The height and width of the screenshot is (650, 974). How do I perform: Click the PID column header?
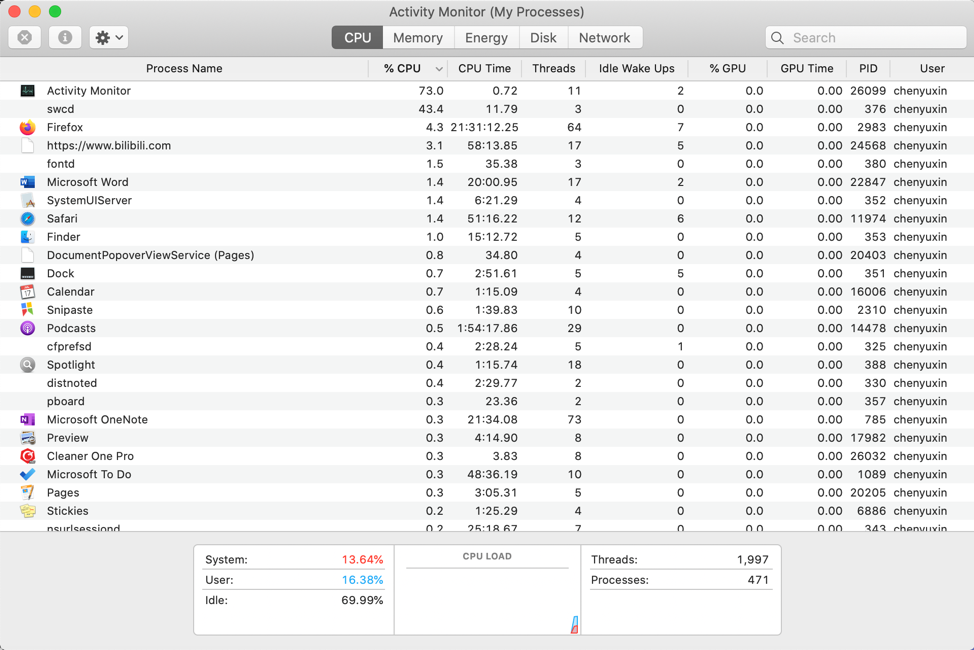(867, 69)
